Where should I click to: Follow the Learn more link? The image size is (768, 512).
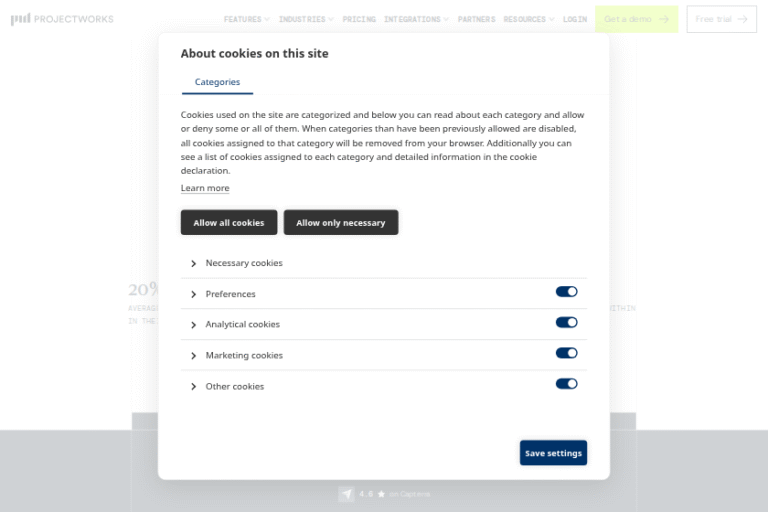(205, 188)
